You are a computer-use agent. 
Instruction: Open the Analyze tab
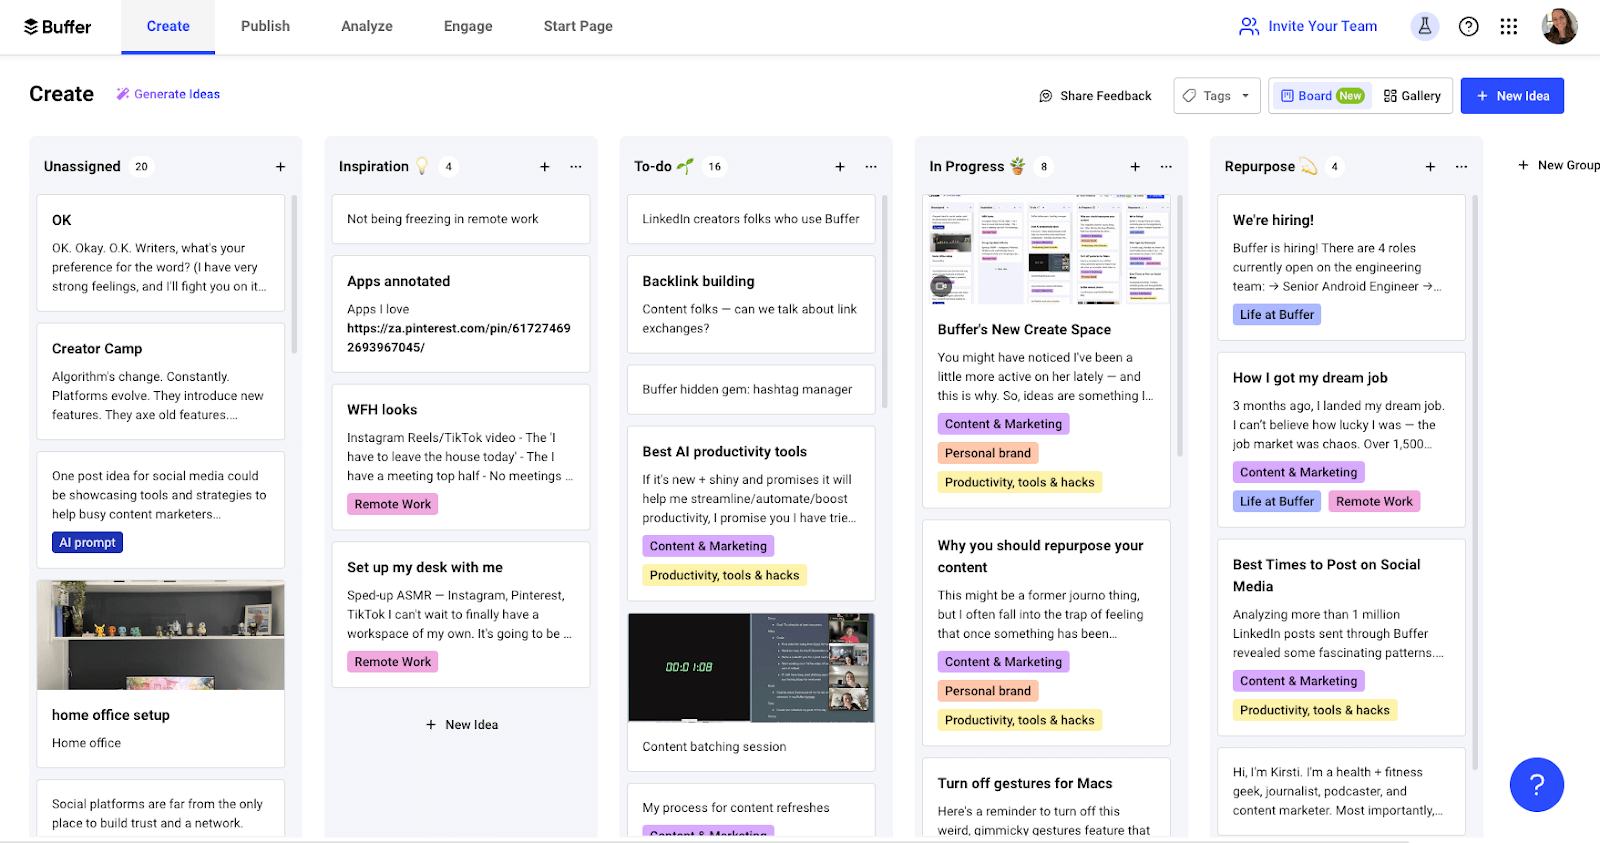366,26
